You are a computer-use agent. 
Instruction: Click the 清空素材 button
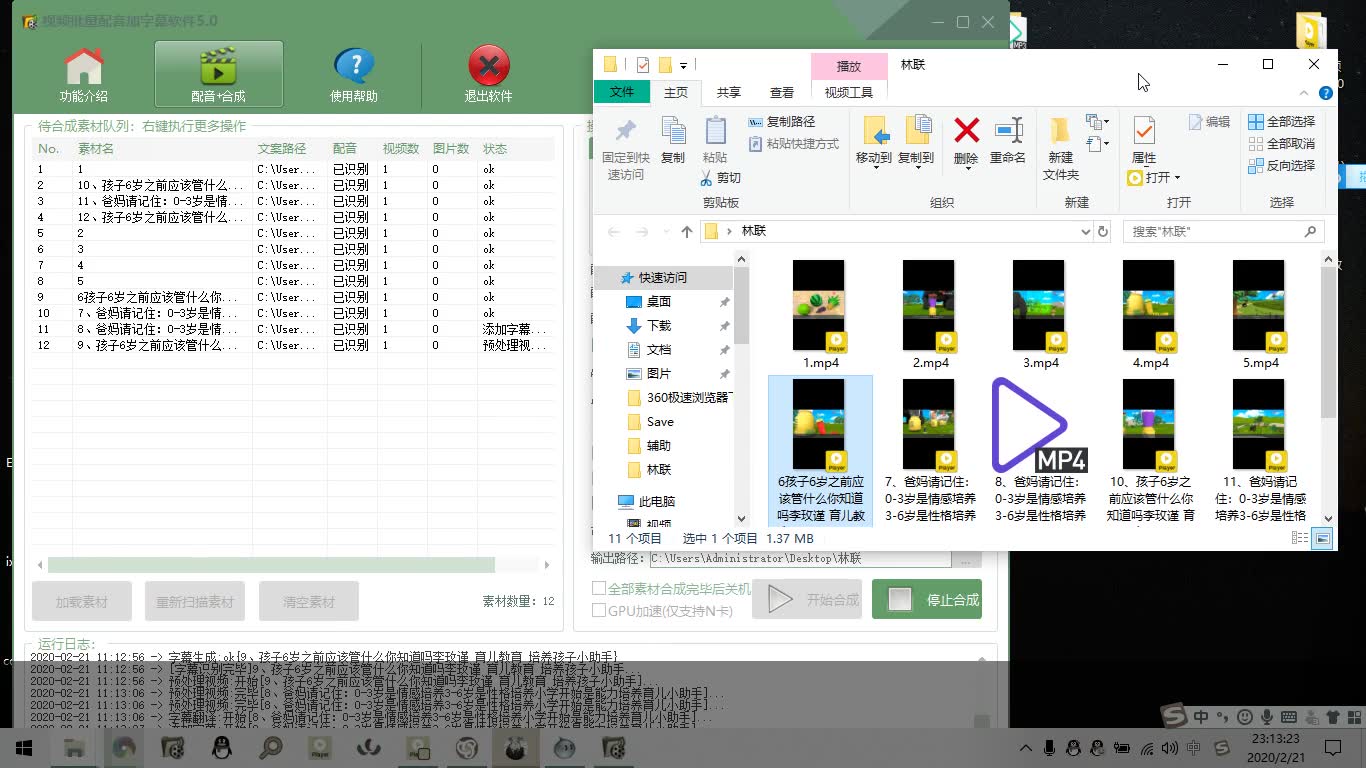coord(309,602)
